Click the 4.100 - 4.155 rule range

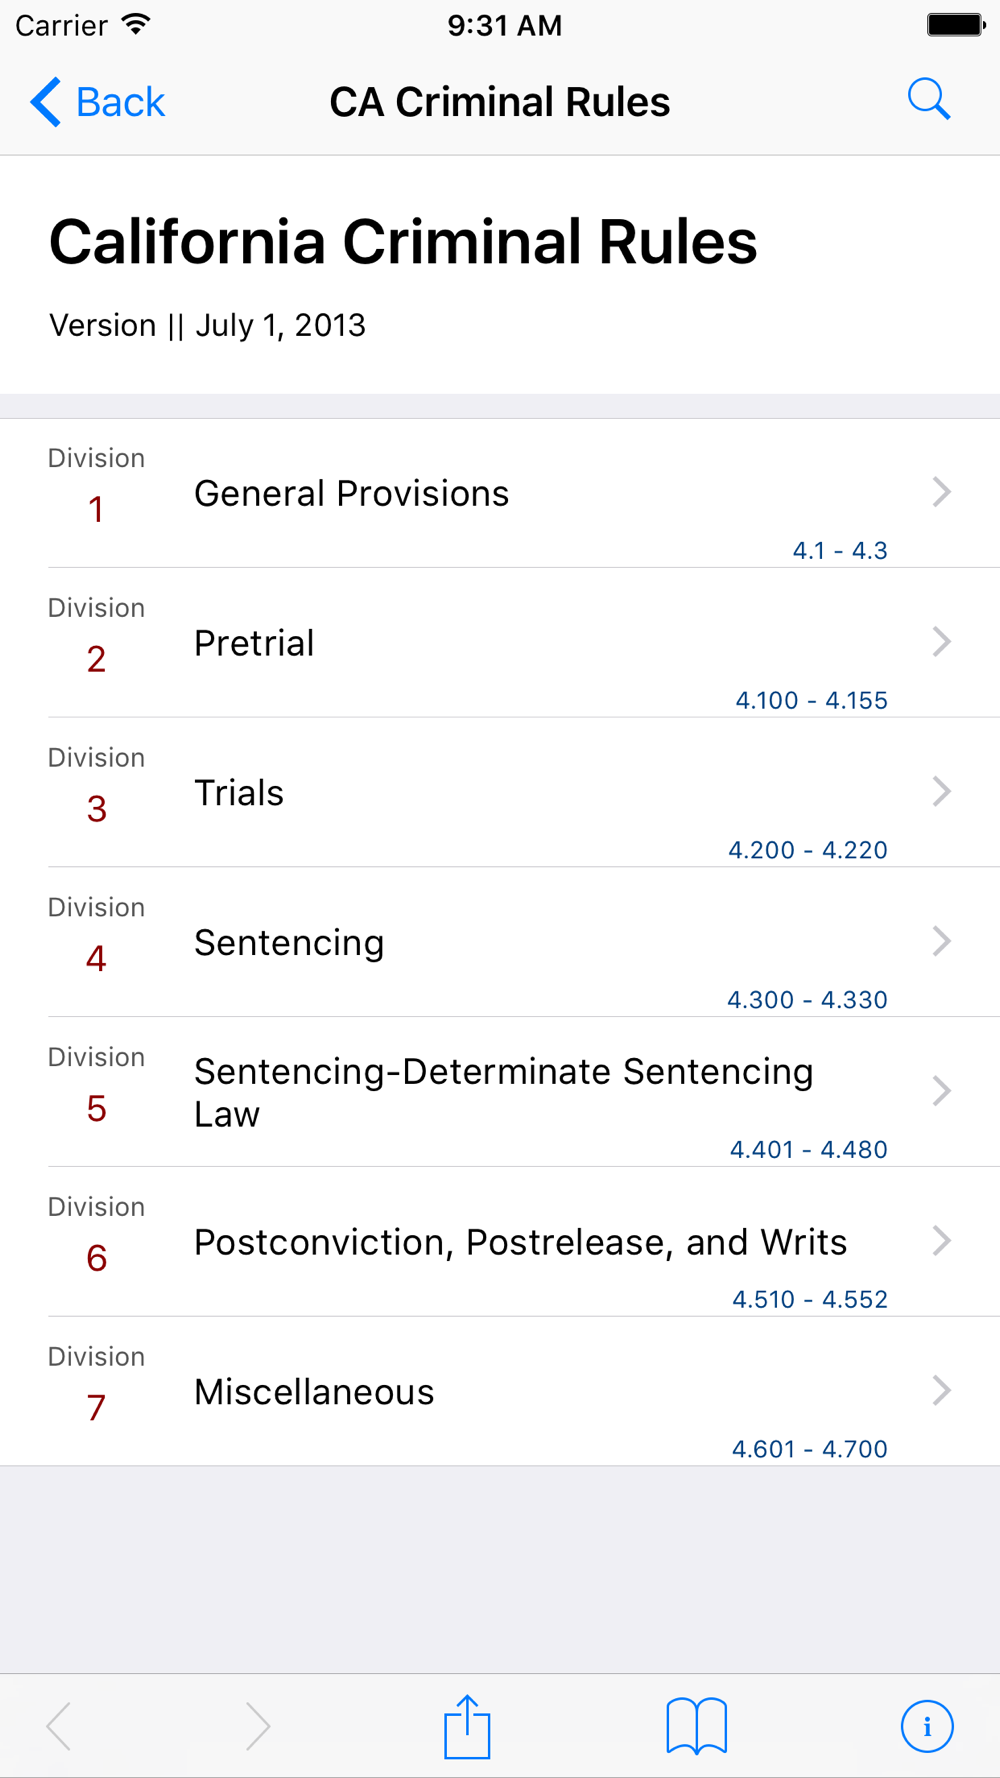(x=811, y=701)
